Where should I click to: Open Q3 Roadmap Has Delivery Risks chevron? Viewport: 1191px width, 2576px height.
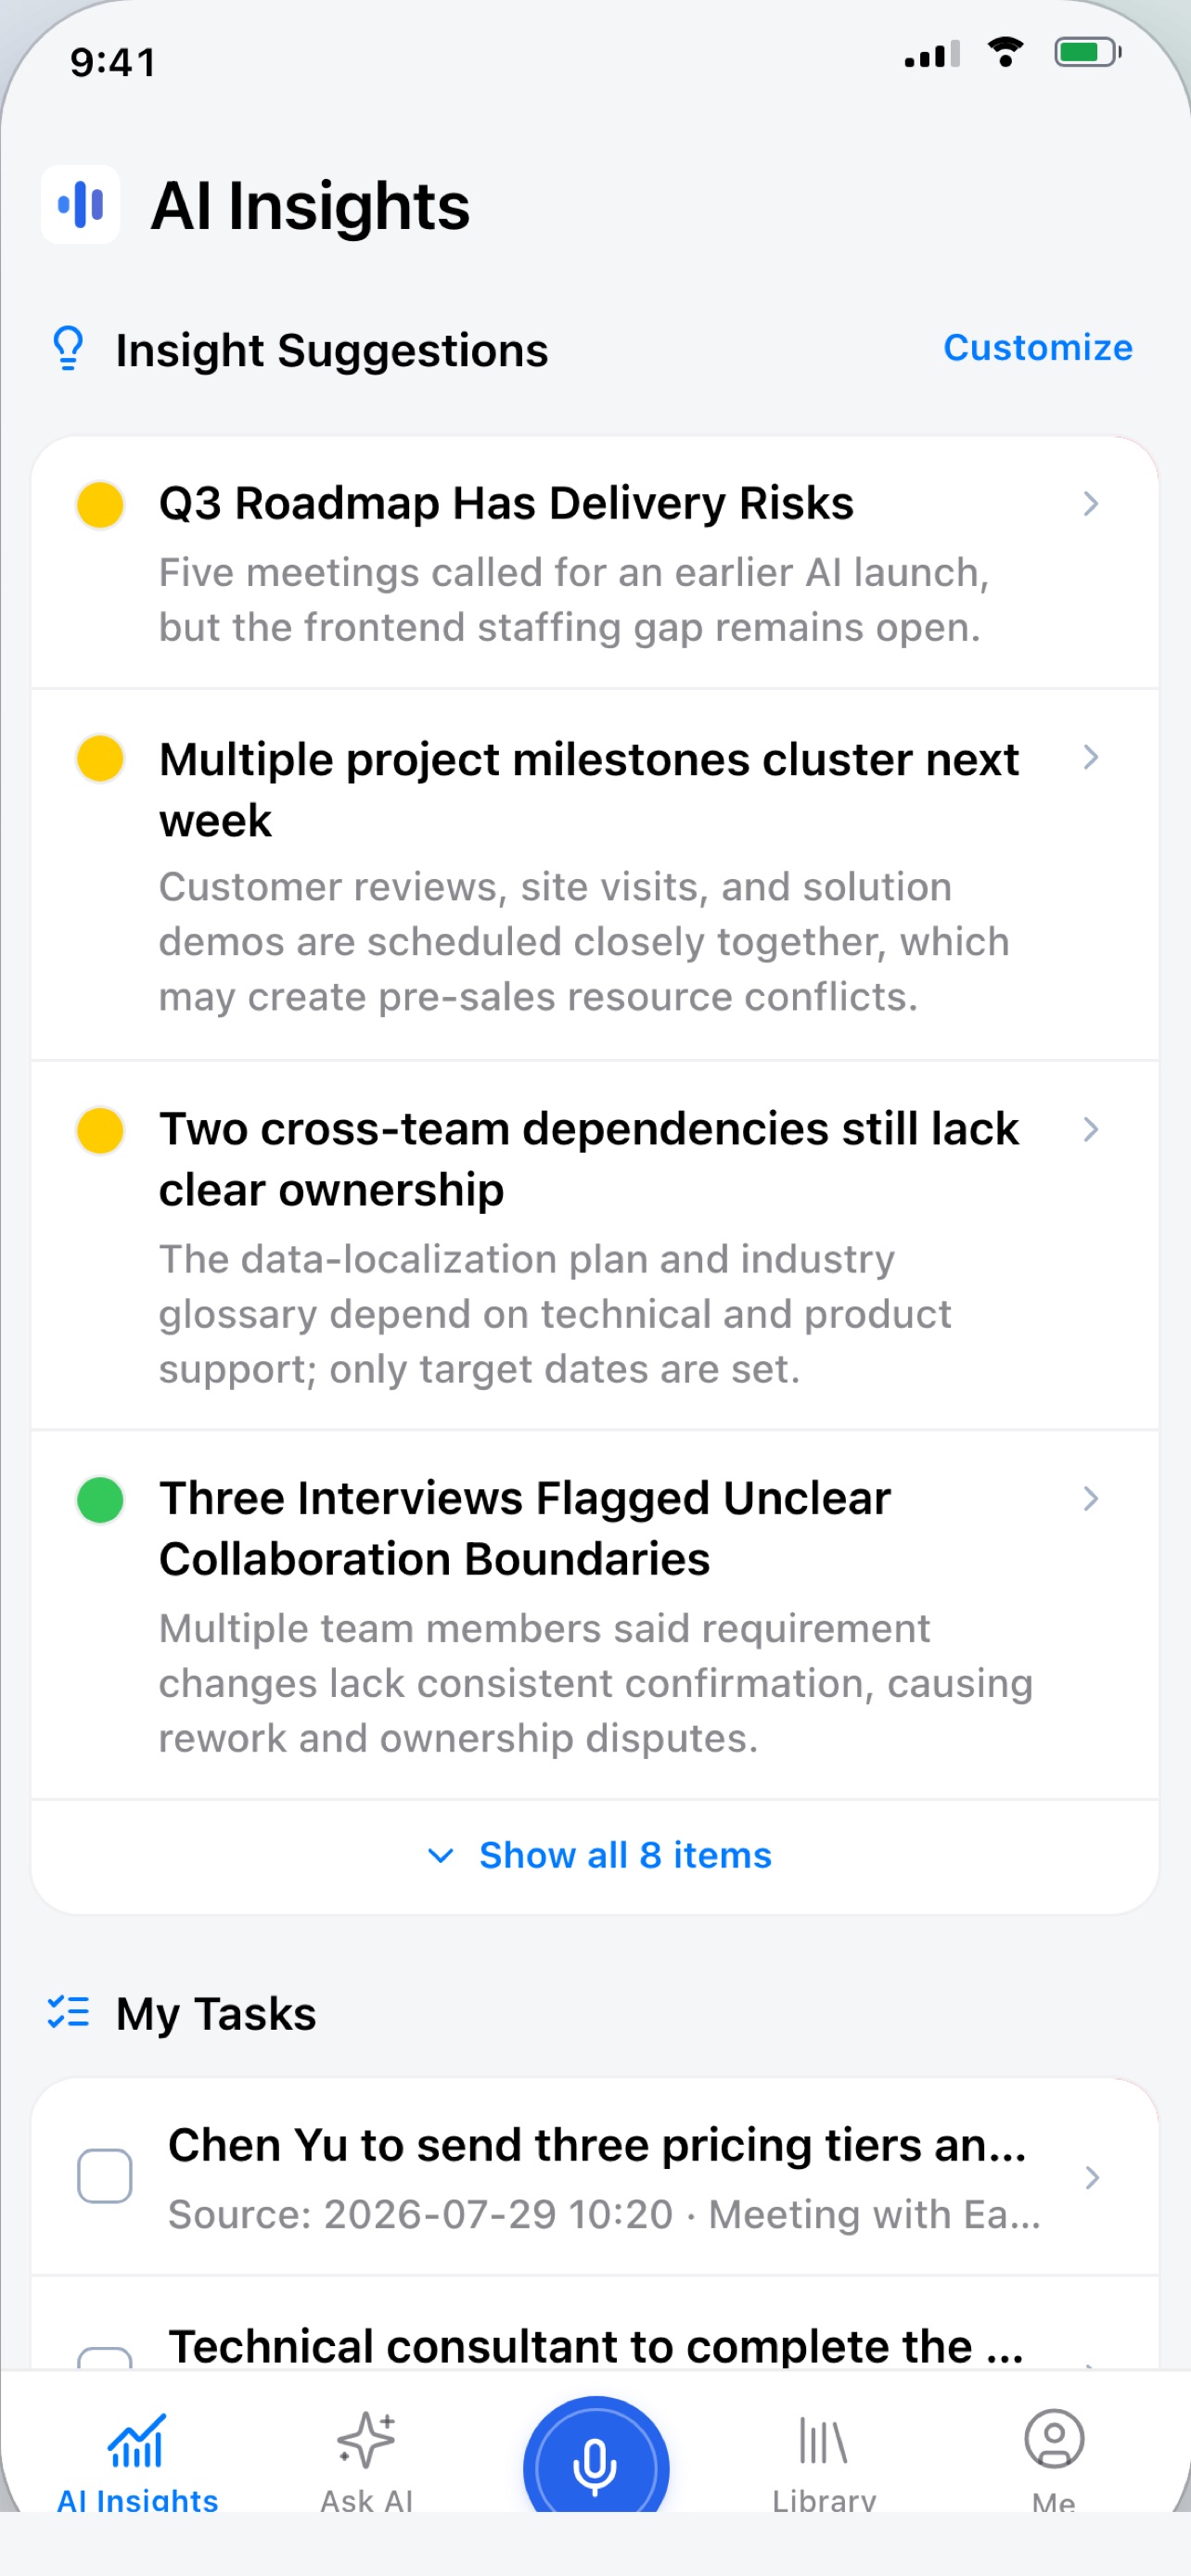[1091, 503]
